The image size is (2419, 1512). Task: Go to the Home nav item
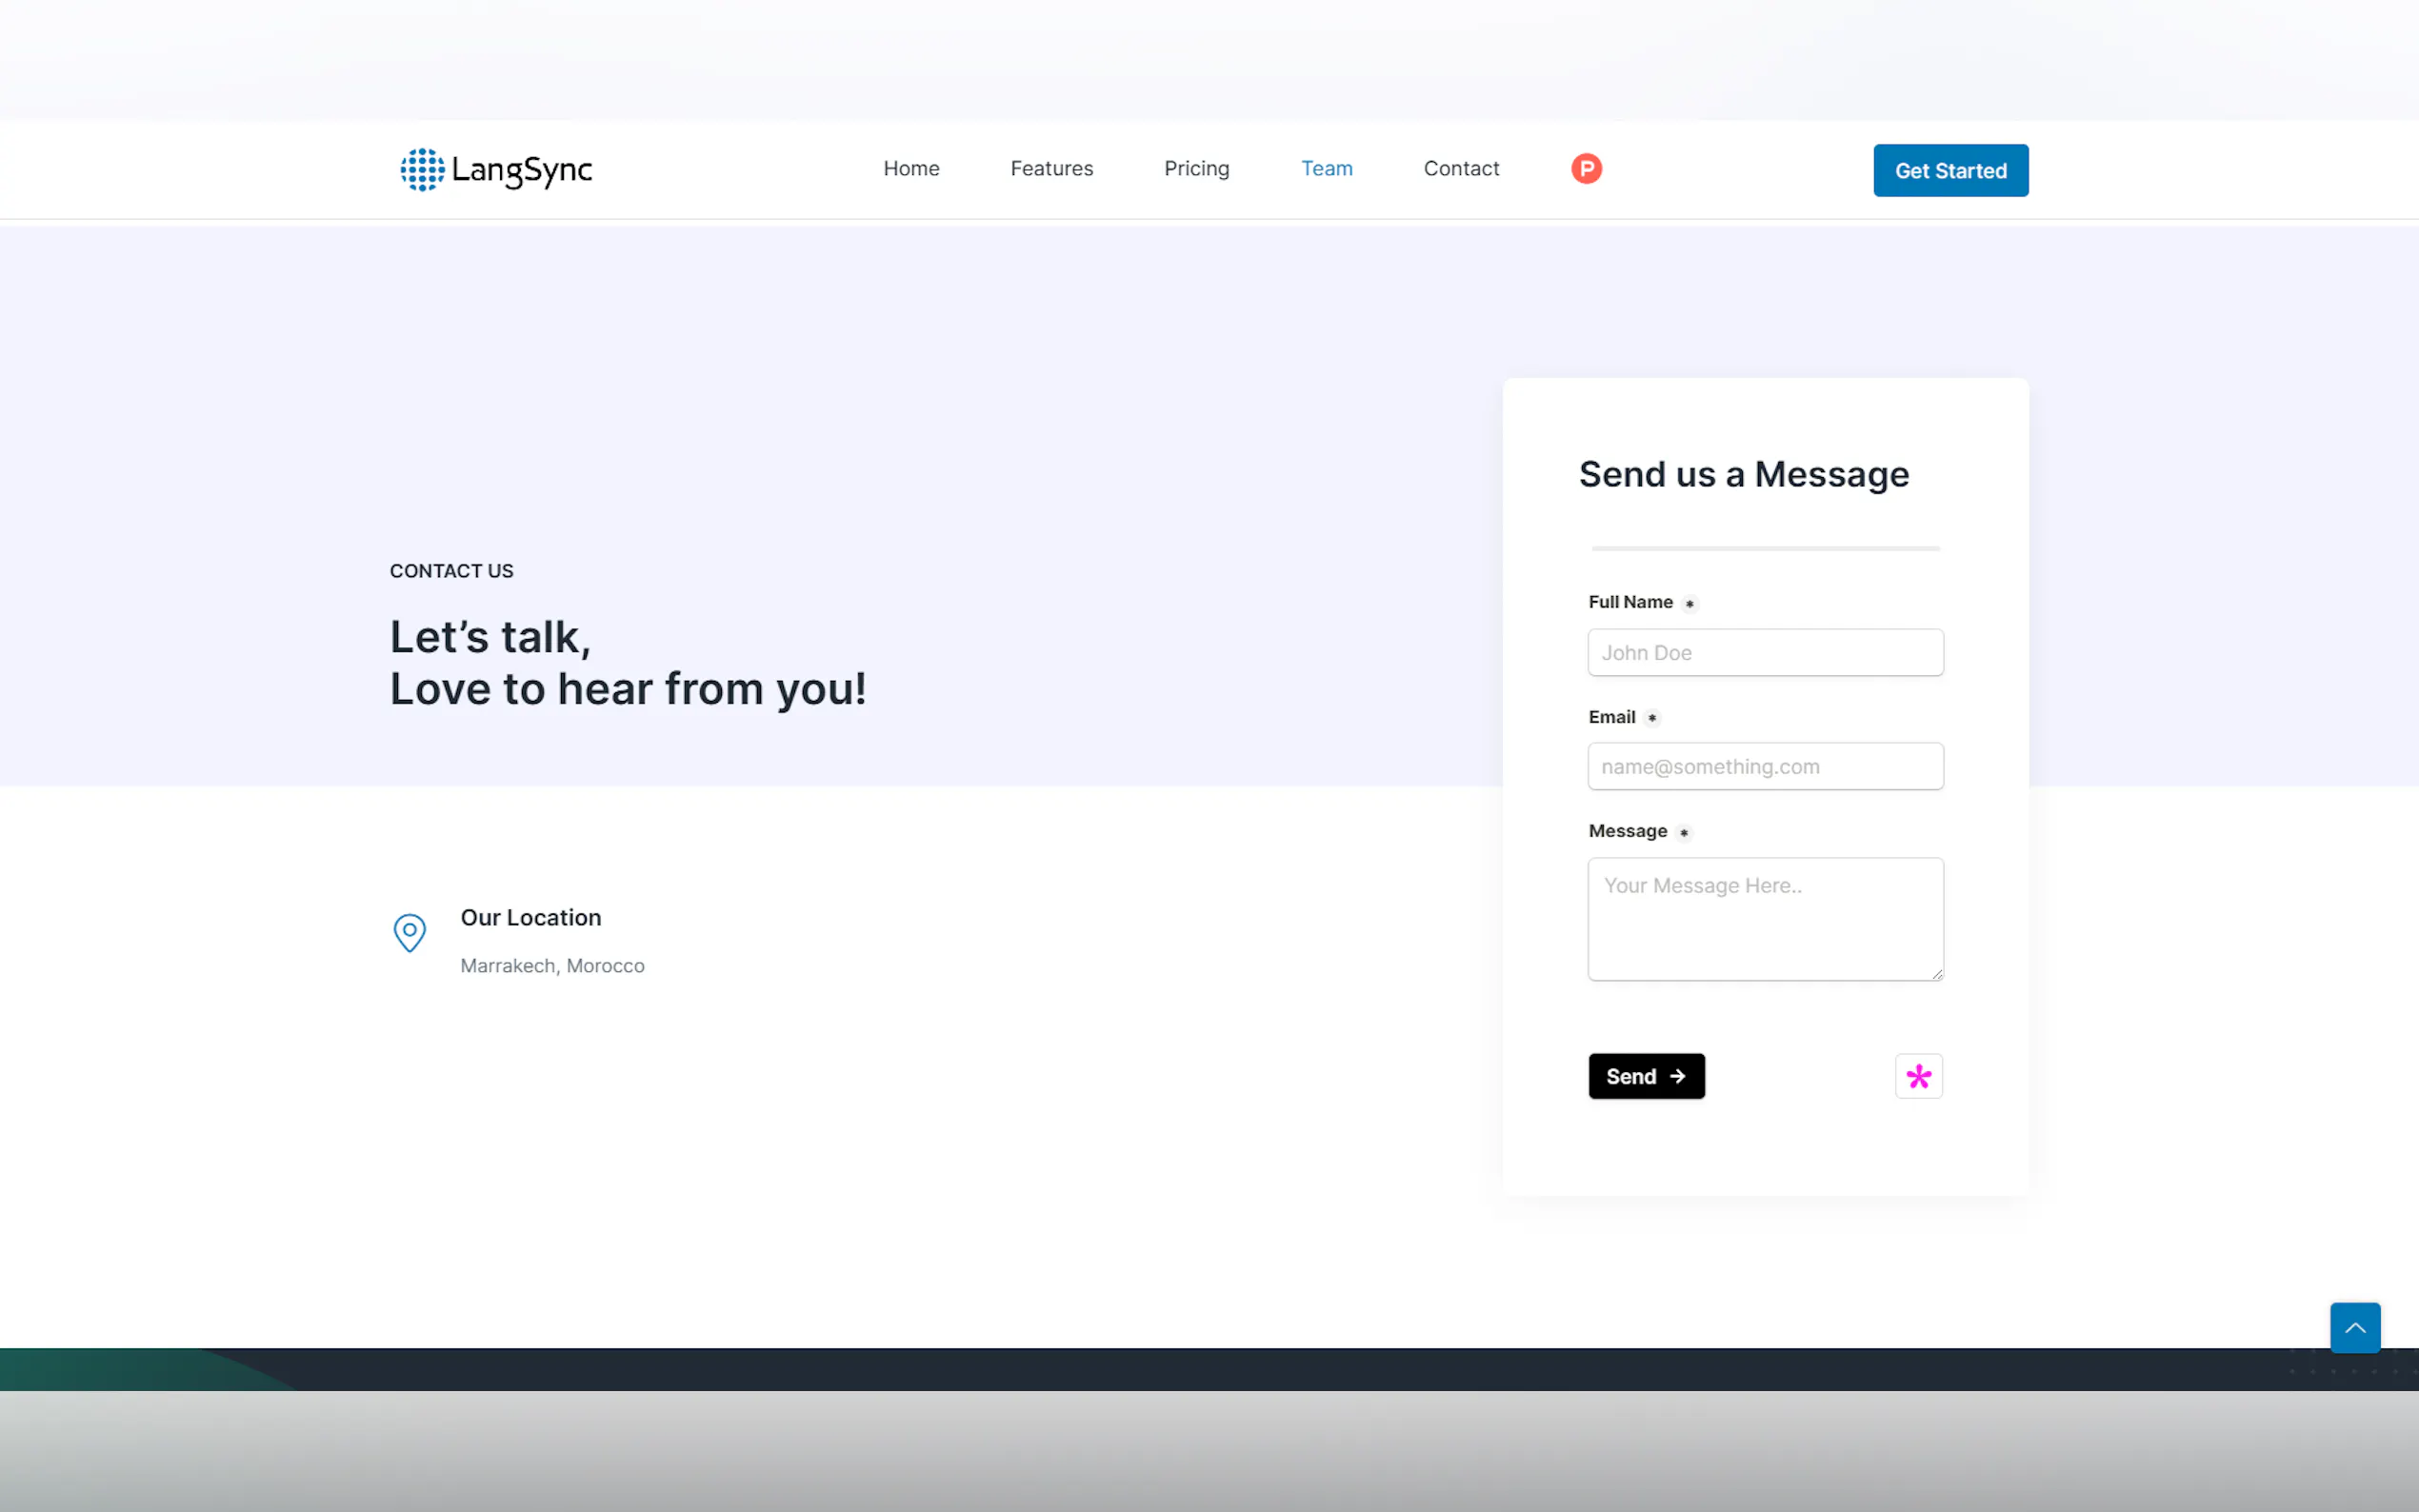coord(911,168)
